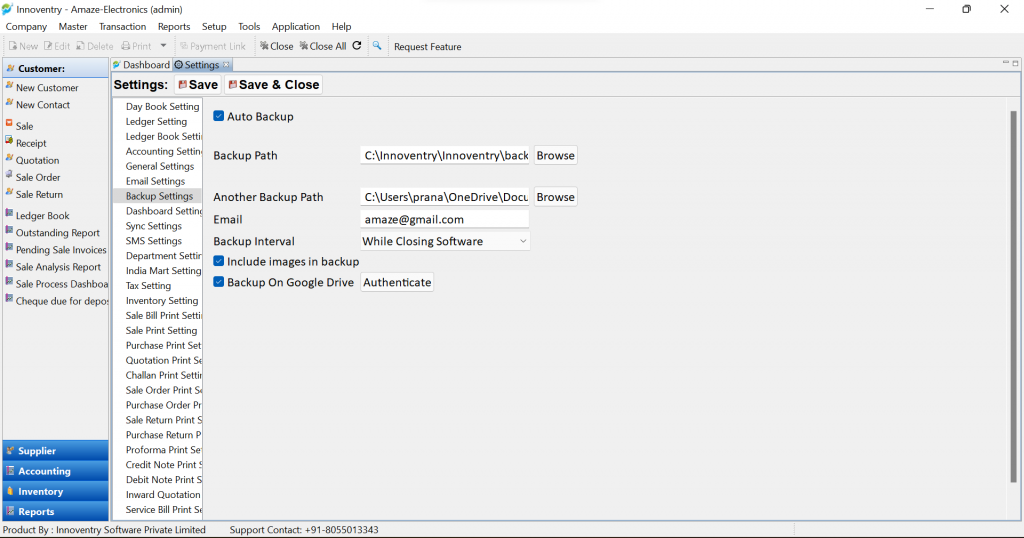Toggle Include images in backup checkbox
This screenshot has width=1024, height=538.
[x=219, y=261]
